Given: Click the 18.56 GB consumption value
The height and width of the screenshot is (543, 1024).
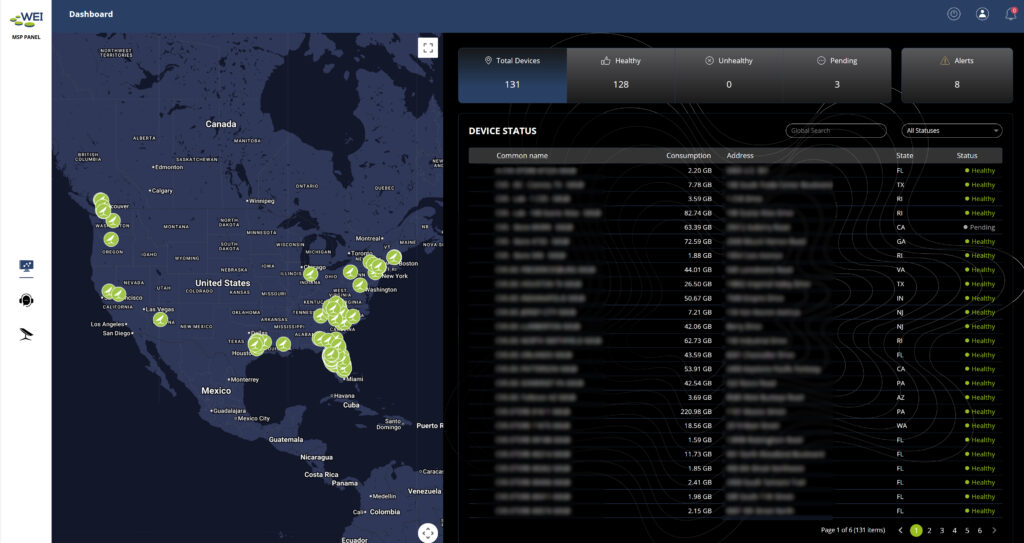Looking at the screenshot, I should [697, 425].
